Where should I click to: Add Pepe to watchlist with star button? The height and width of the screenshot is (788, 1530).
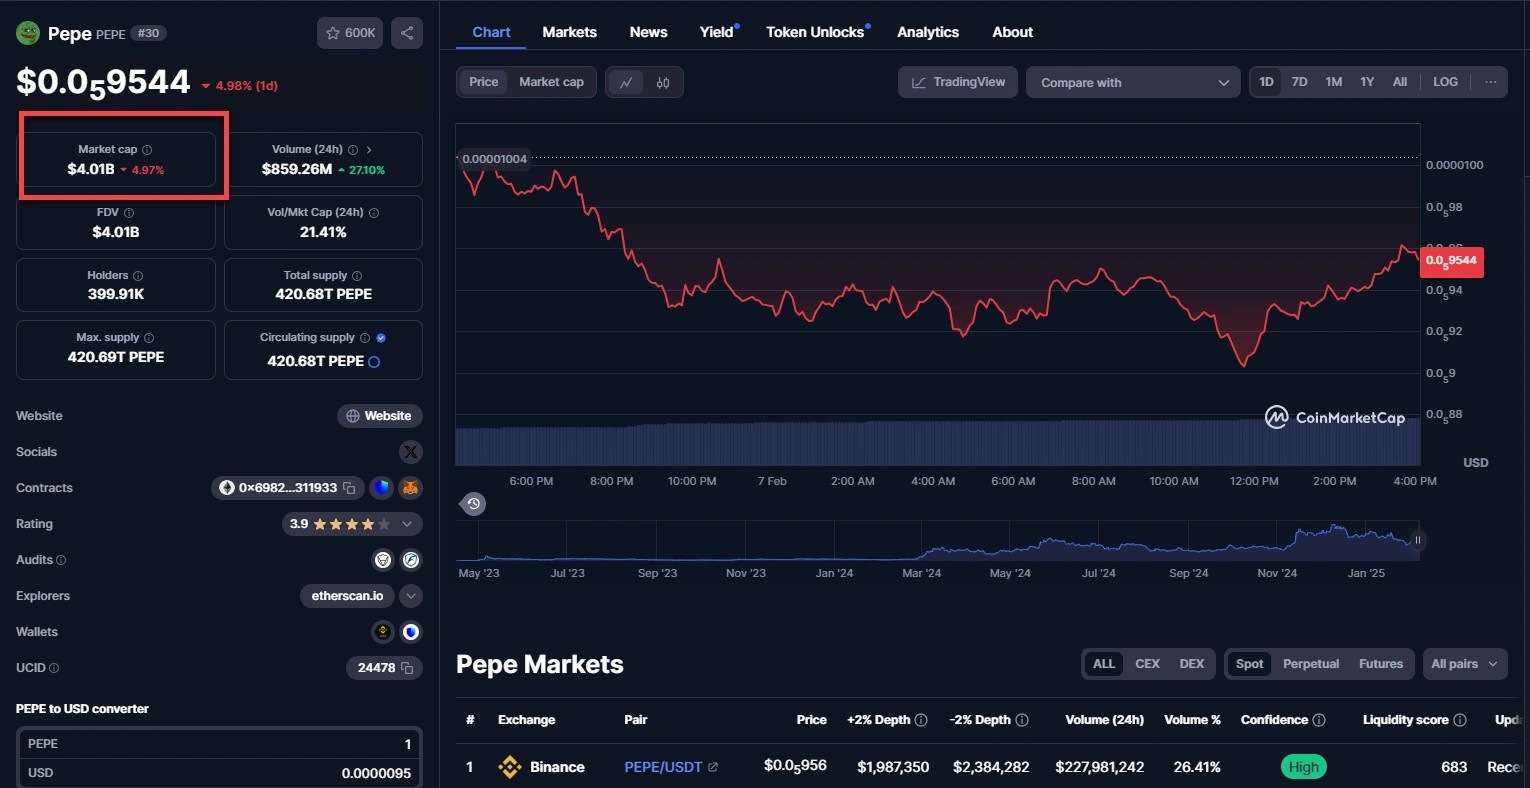[x=350, y=33]
